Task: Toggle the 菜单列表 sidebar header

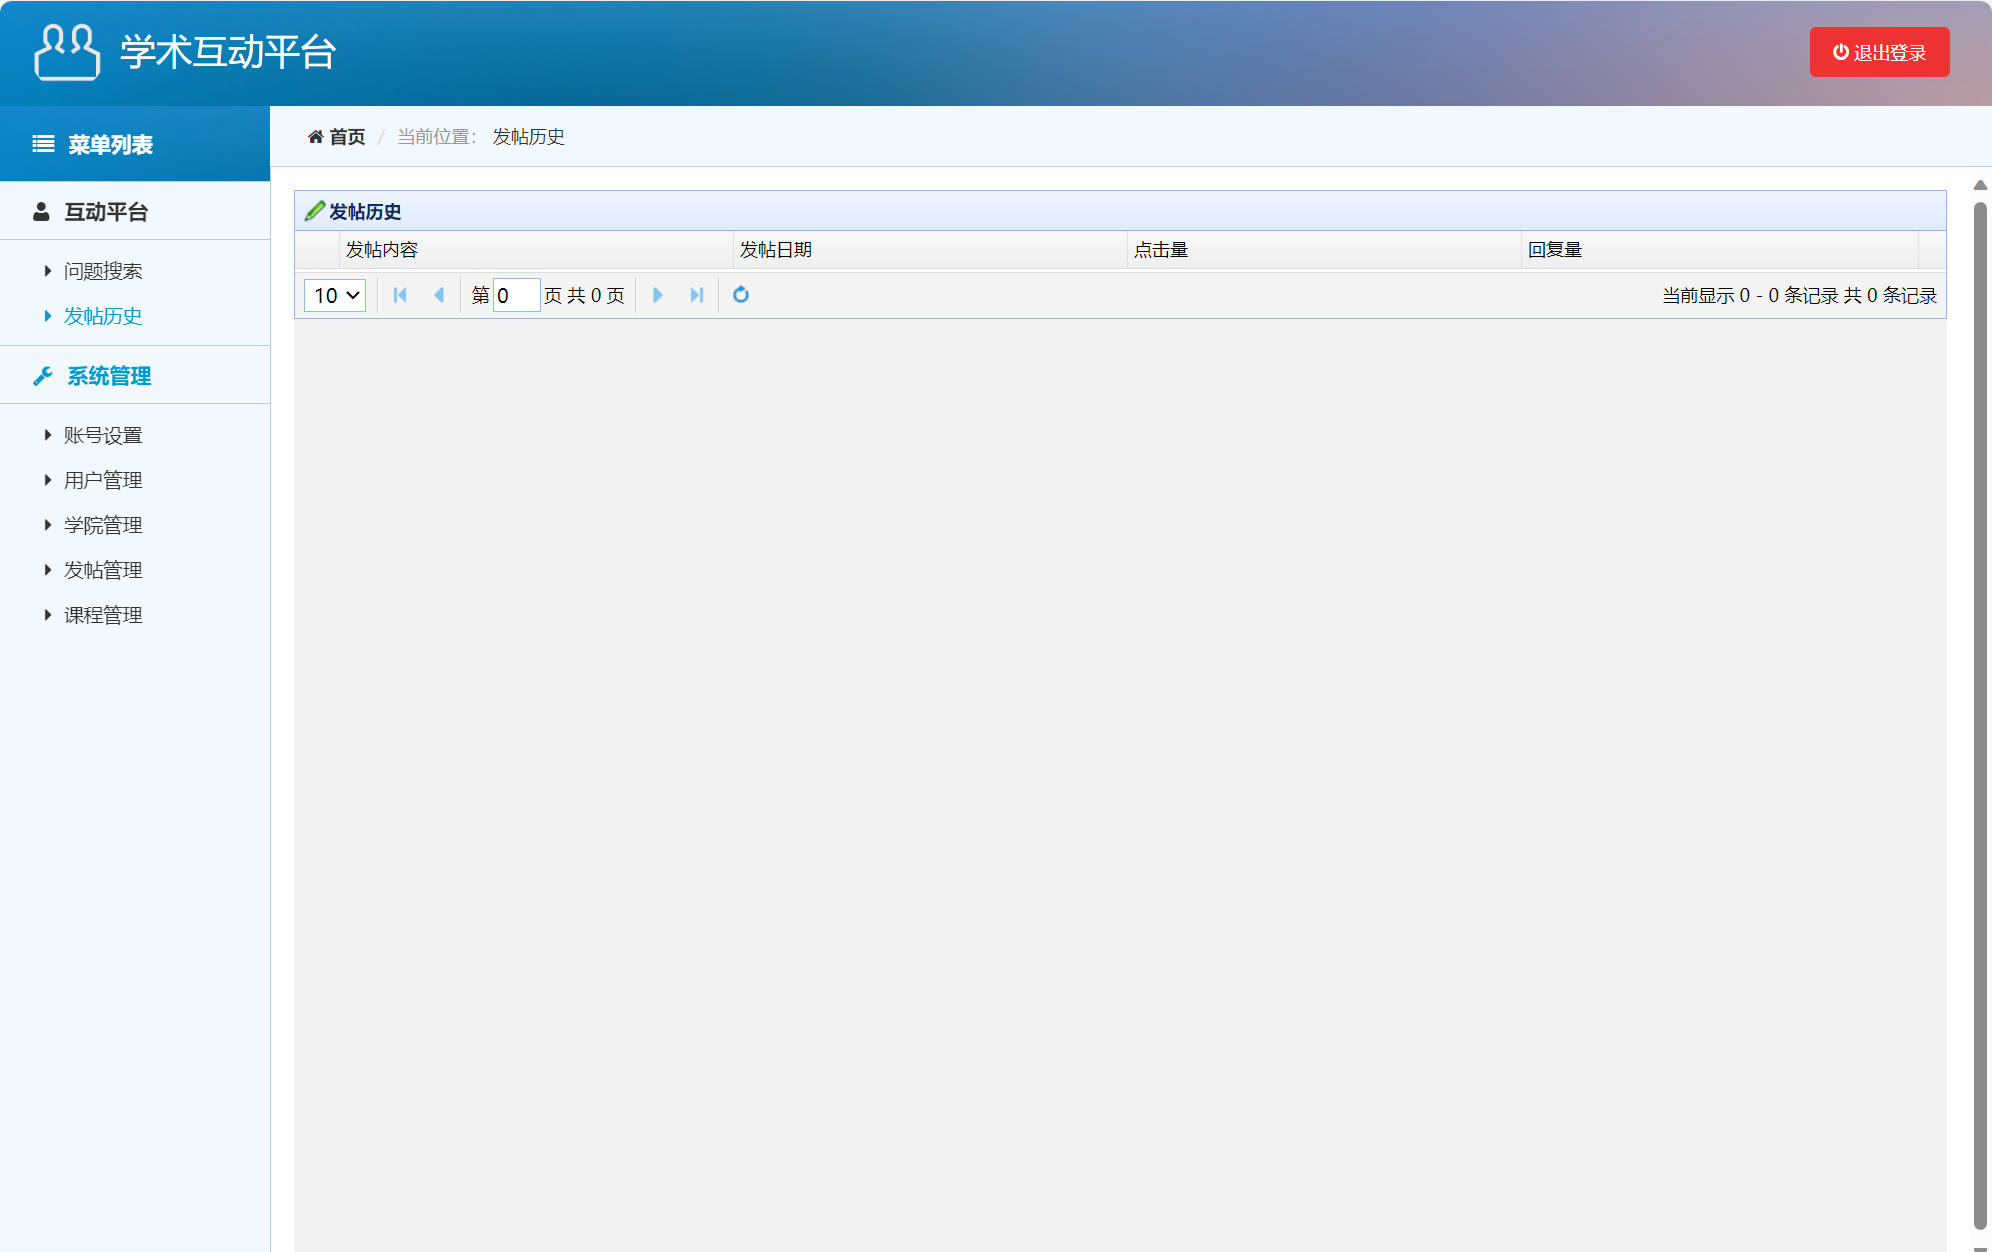Action: click(110, 145)
